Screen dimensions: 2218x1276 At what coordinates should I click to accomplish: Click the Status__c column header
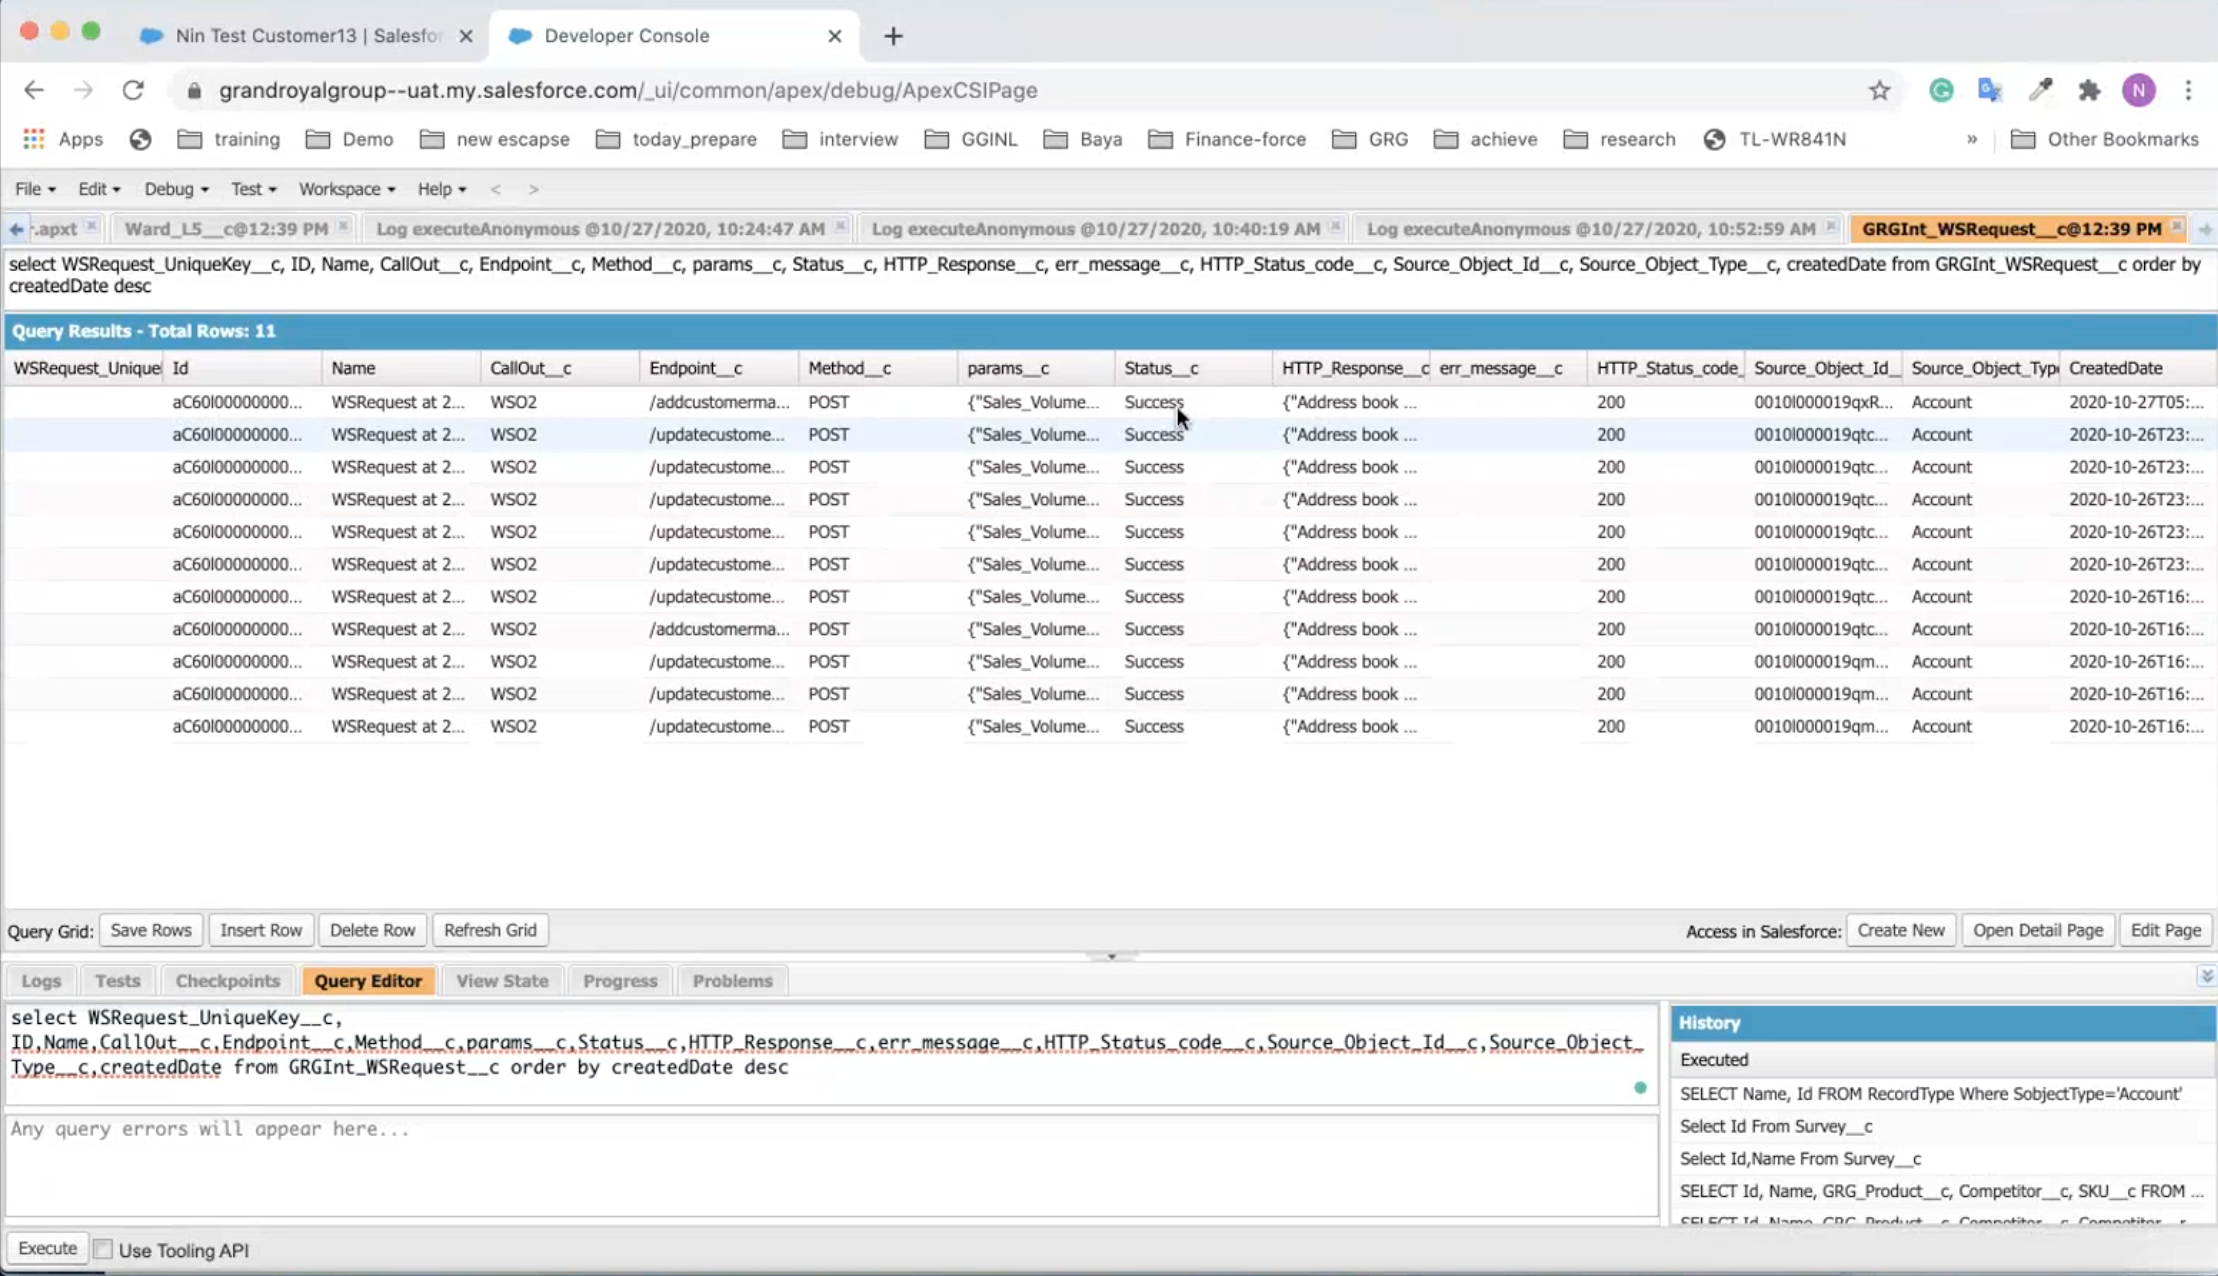[x=1161, y=368]
